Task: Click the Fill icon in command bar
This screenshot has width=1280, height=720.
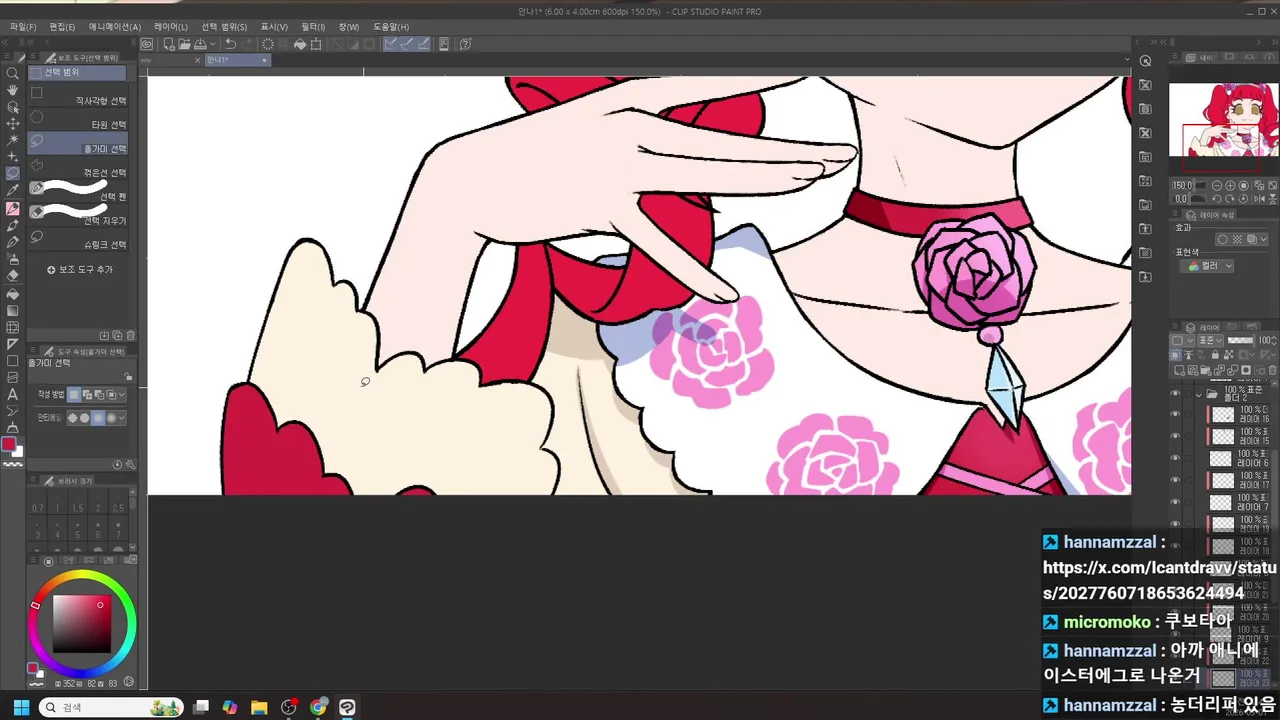Action: pos(299,44)
